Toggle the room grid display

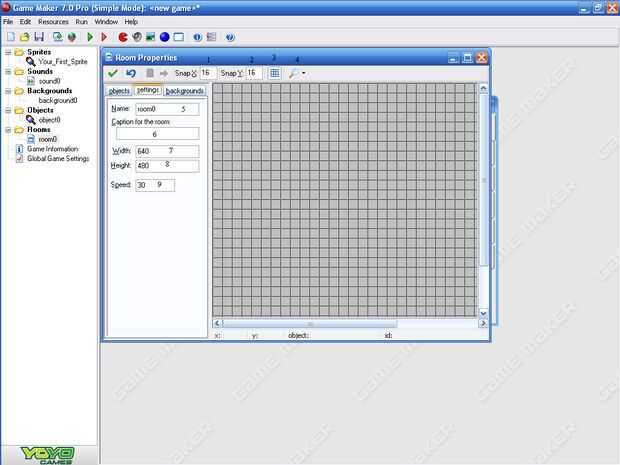click(275, 73)
